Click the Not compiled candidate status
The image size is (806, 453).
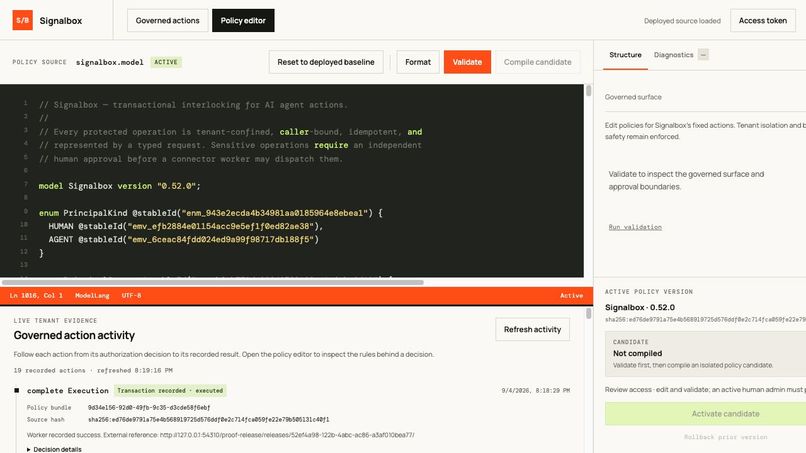coord(637,353)
